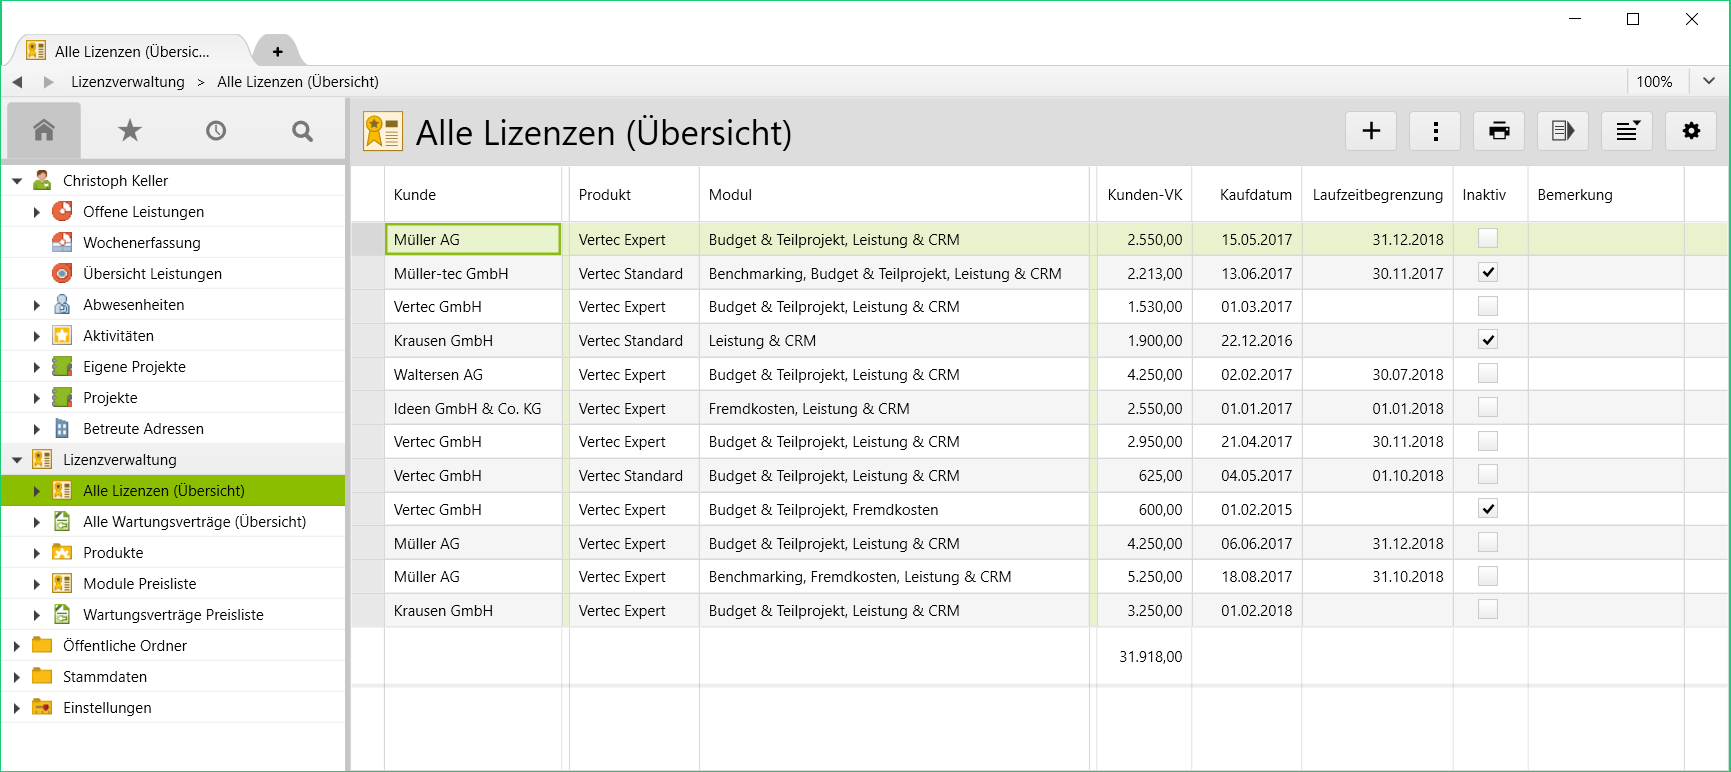Print the license overview list
The width and height of the screenshot is (1731, 772).
point(1499,131)
